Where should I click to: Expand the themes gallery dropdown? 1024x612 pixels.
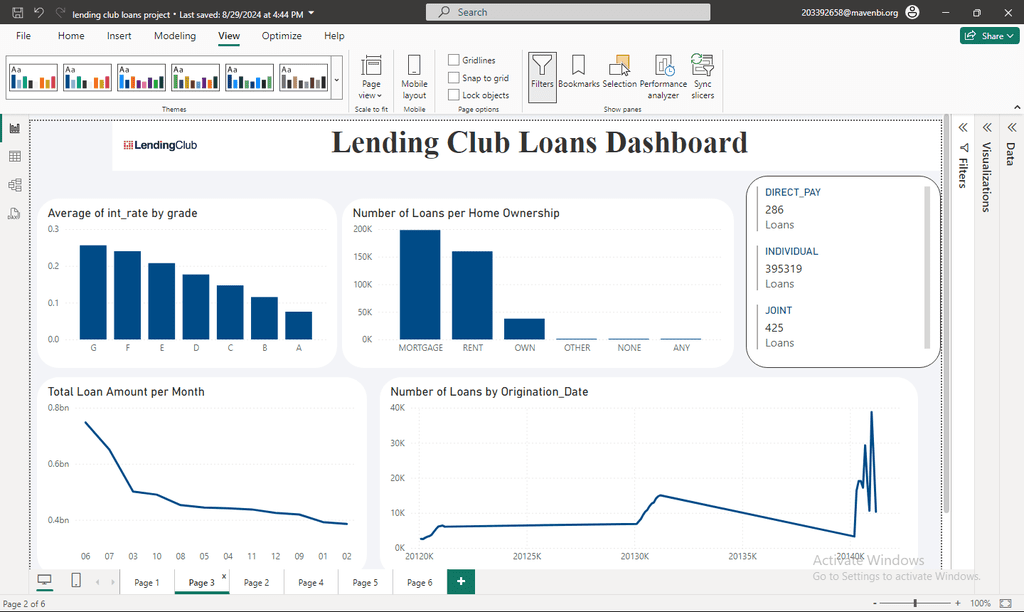coord(337,79)
